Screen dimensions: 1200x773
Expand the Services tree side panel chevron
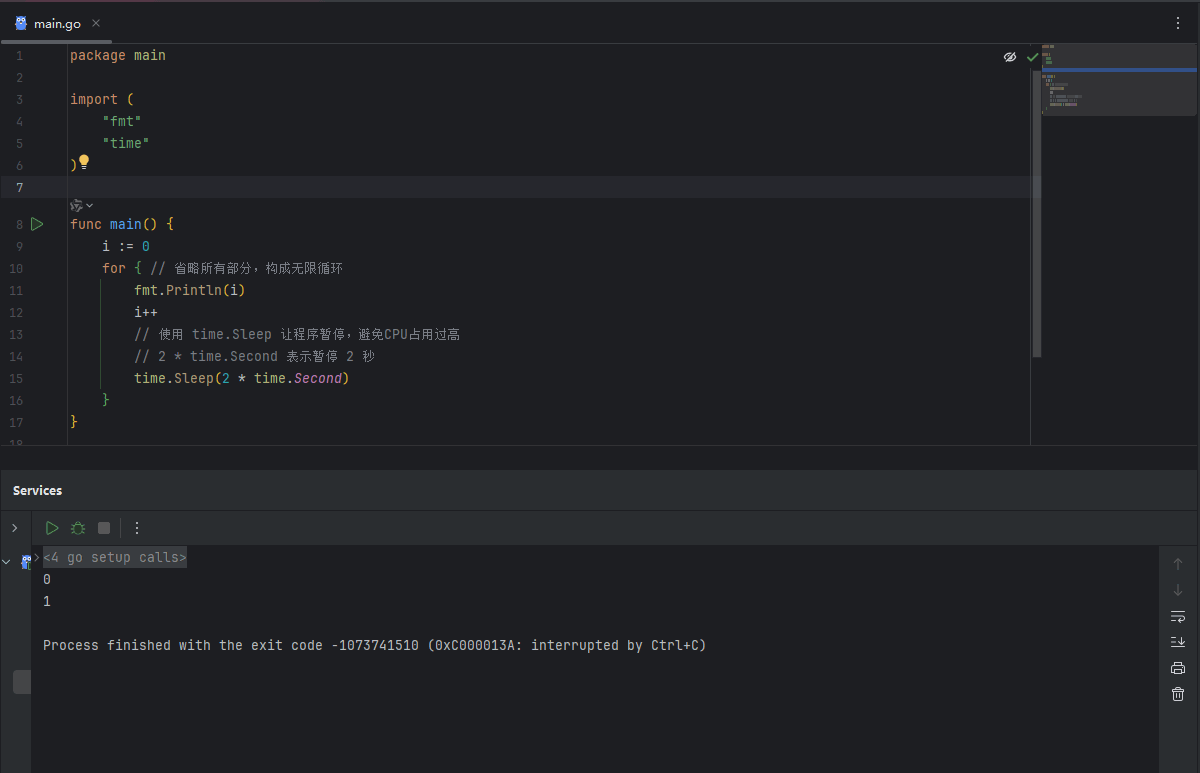[14, 528]
